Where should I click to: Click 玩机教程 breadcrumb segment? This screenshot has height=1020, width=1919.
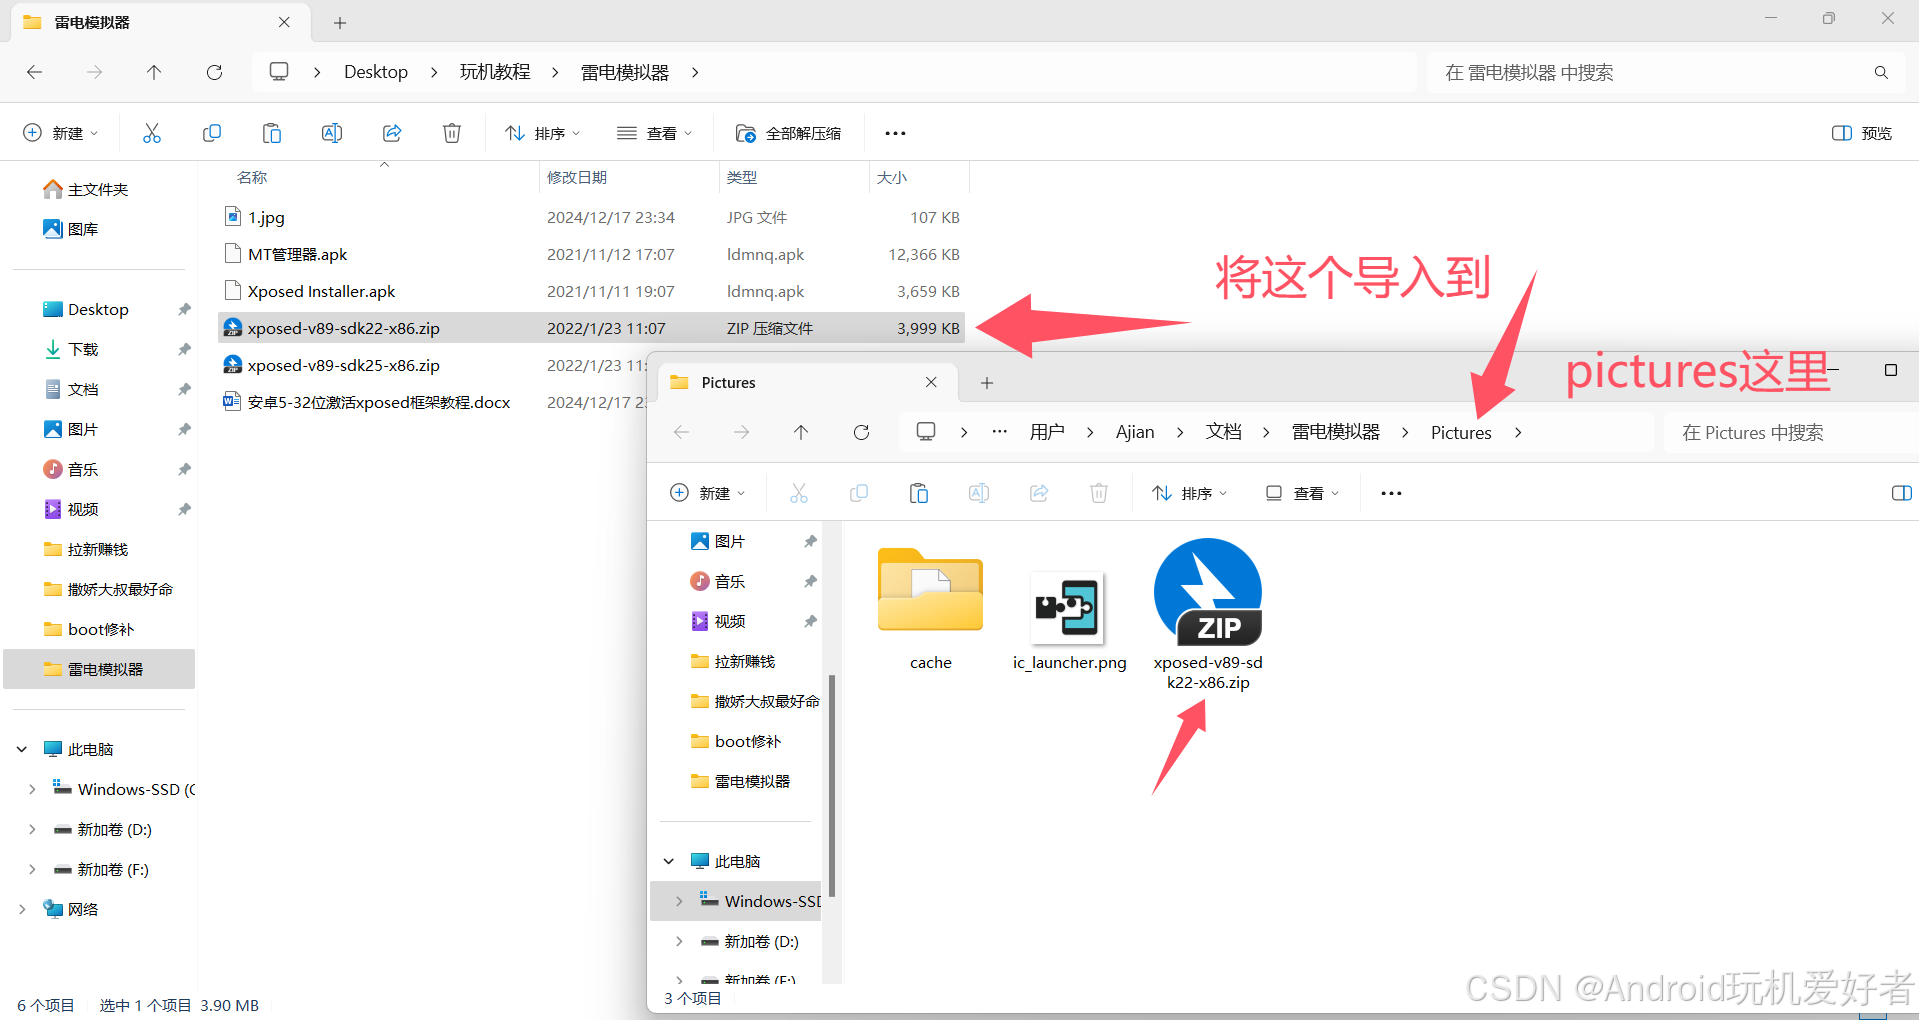pyautogui.click(x=495, y=72)
